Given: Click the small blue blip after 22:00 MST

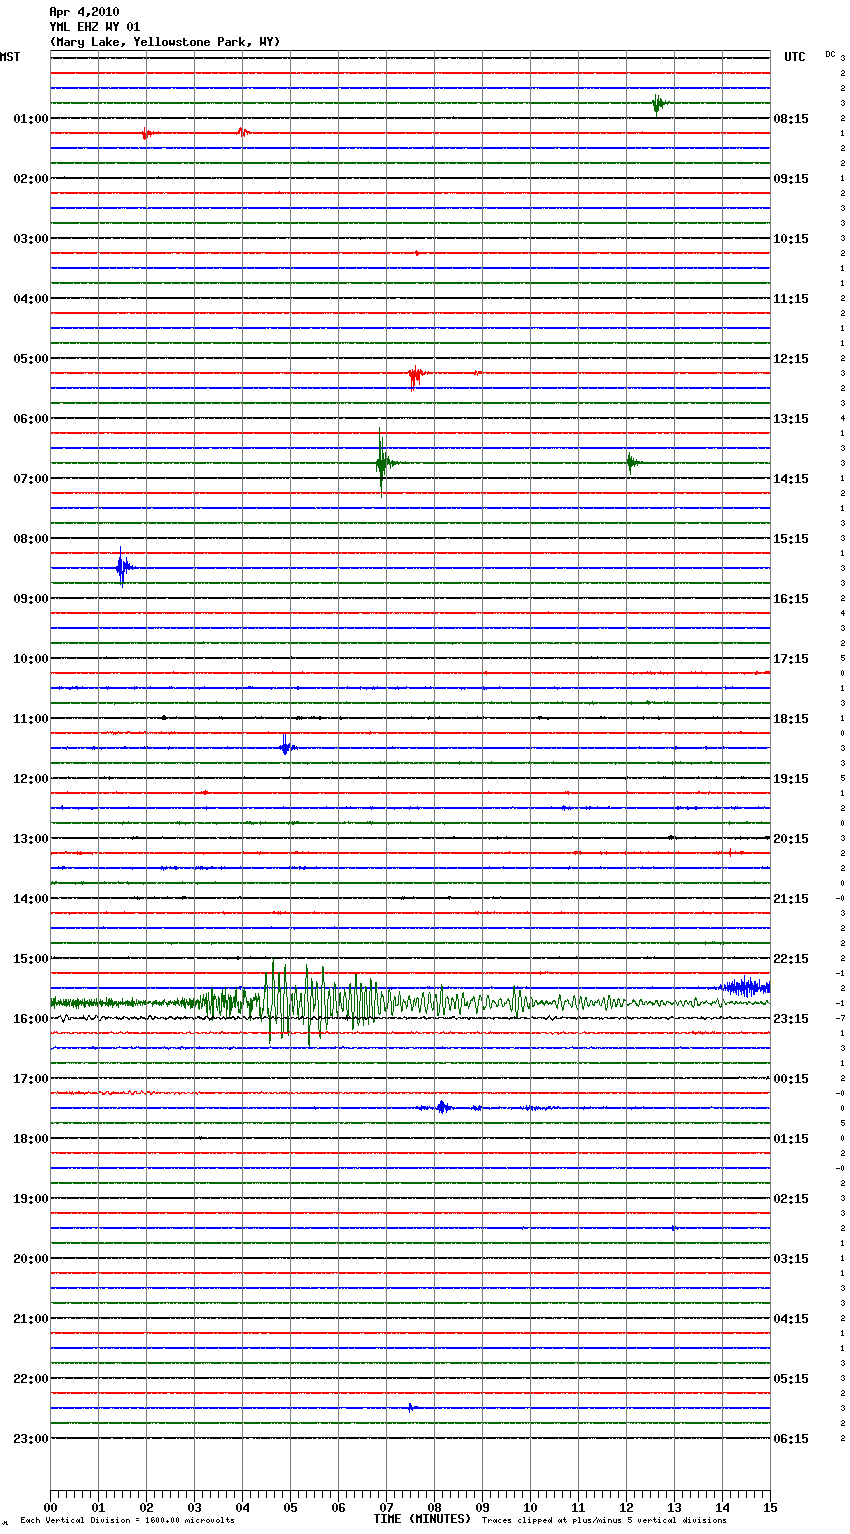Looking at the screenshot, I should click(x=411, y=1407).
